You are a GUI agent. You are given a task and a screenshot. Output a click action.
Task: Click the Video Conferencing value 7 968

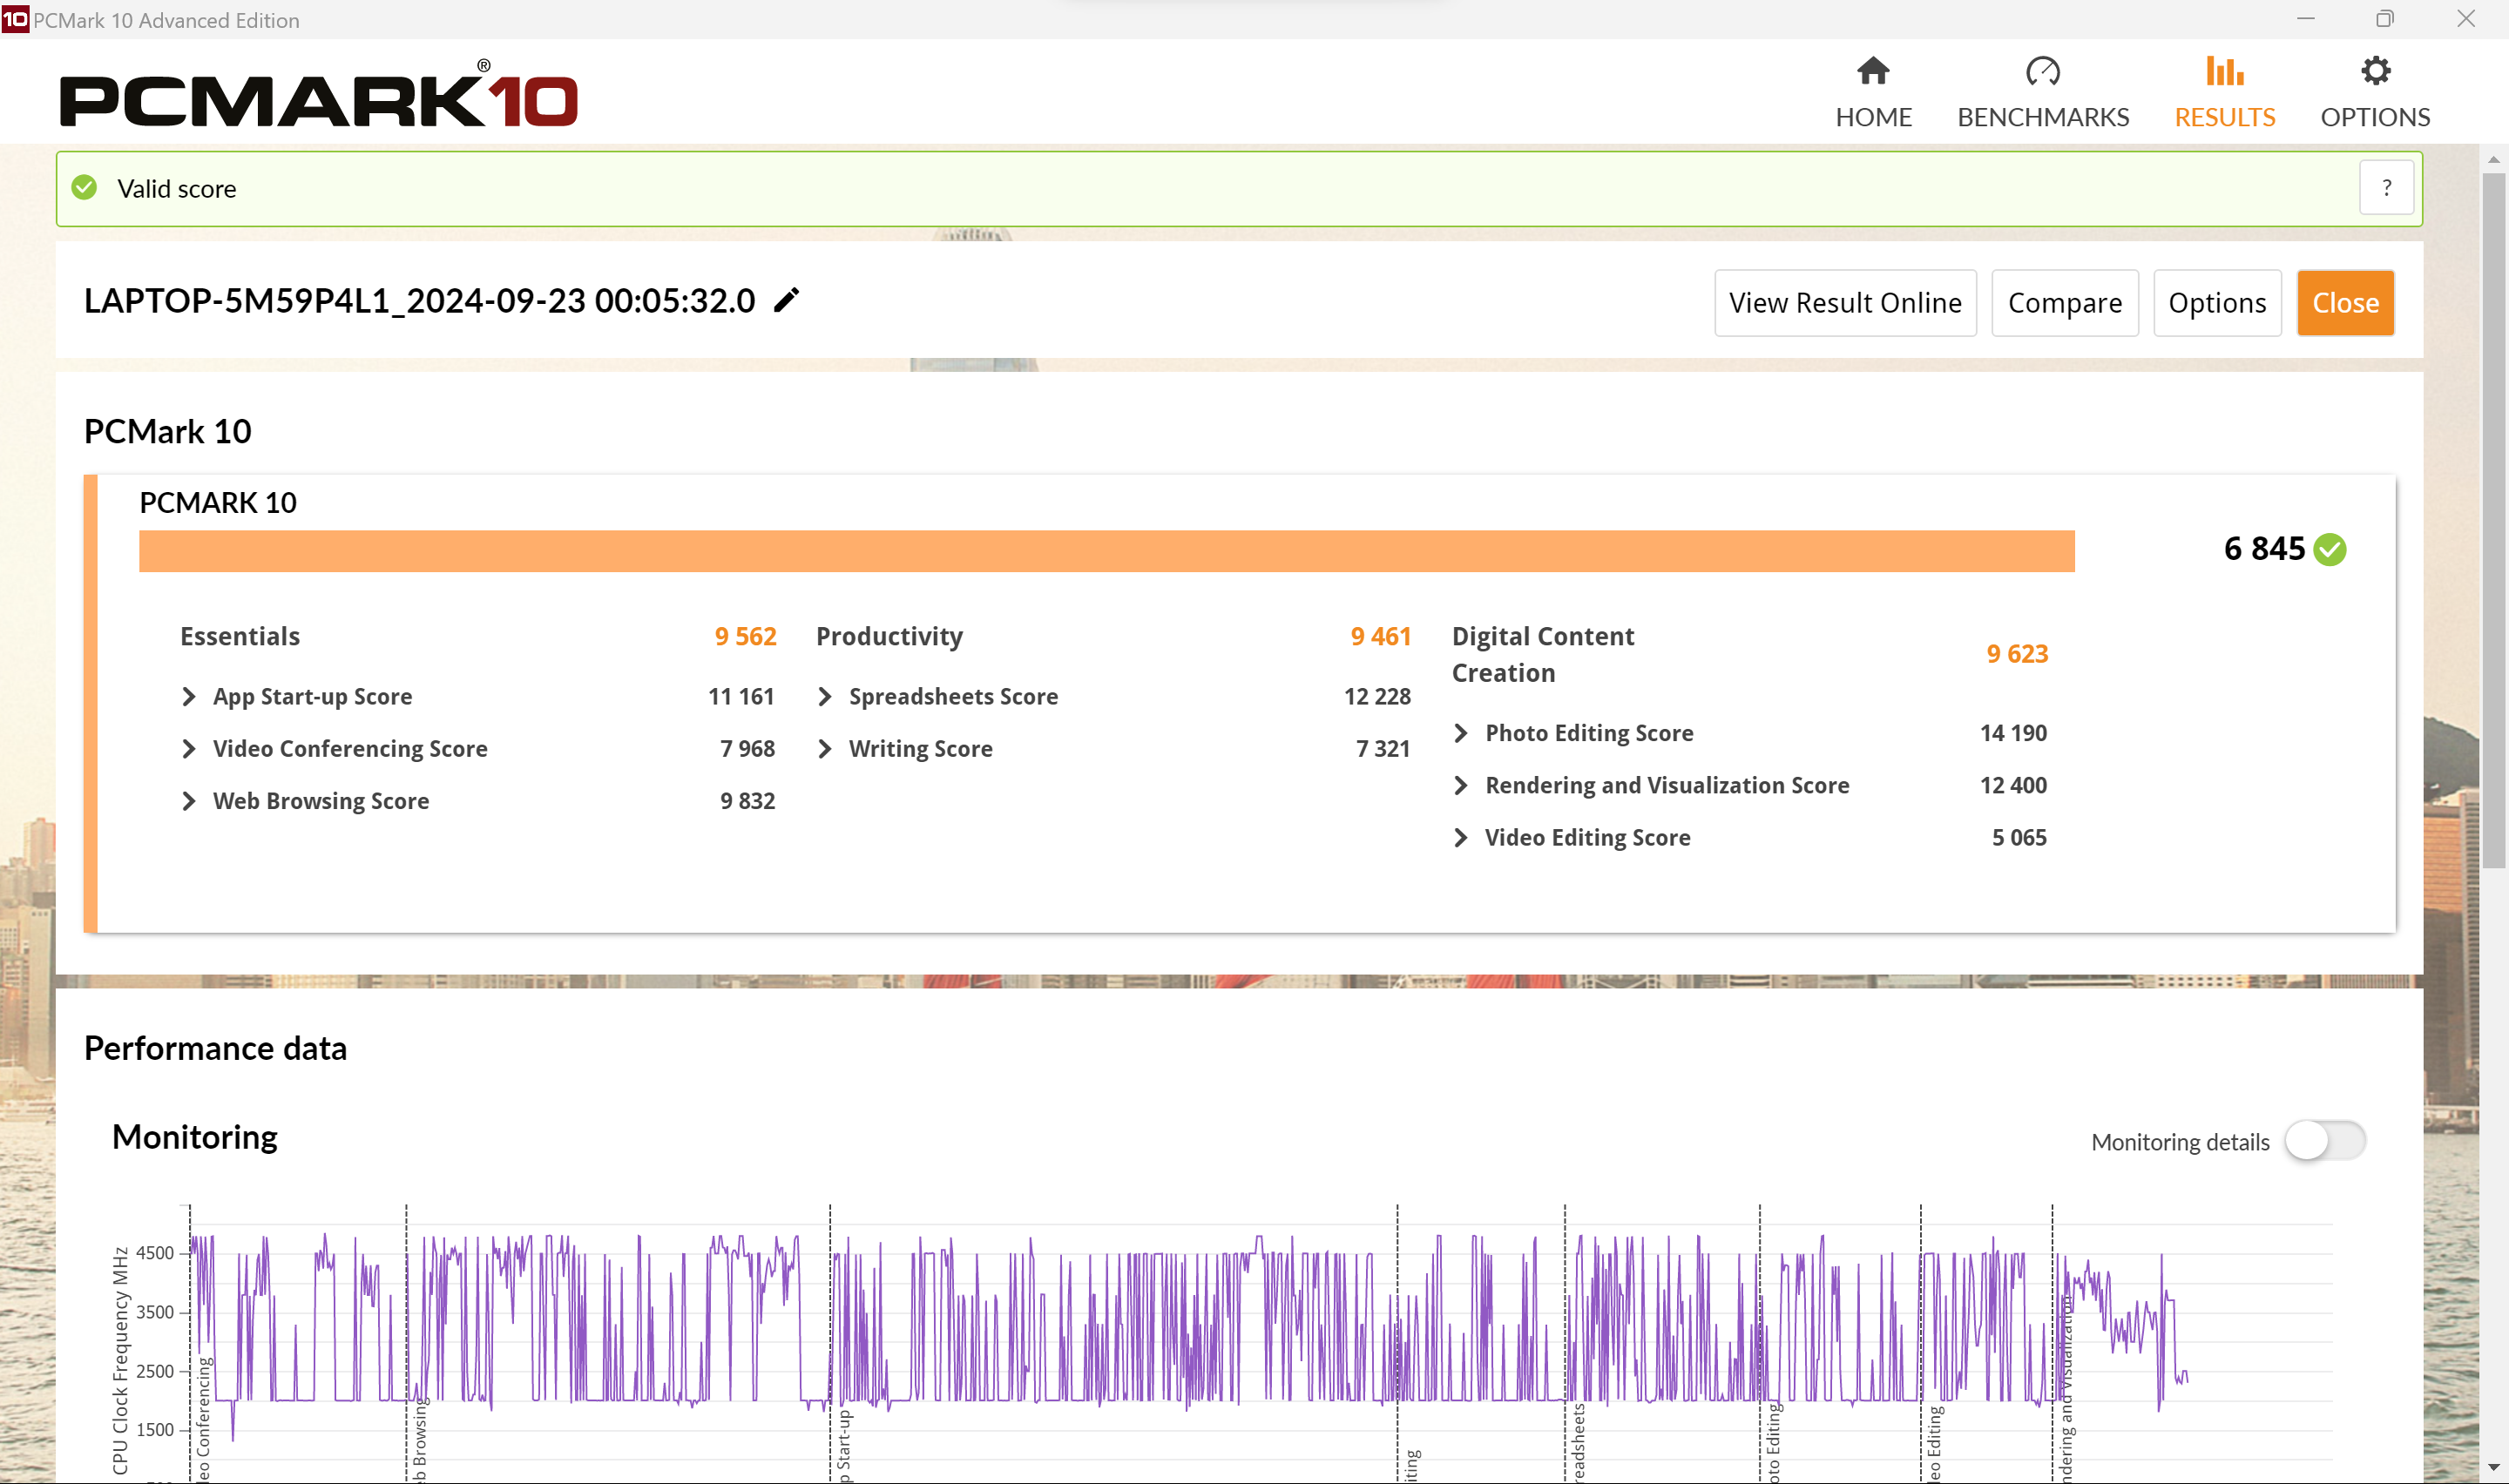748,748
